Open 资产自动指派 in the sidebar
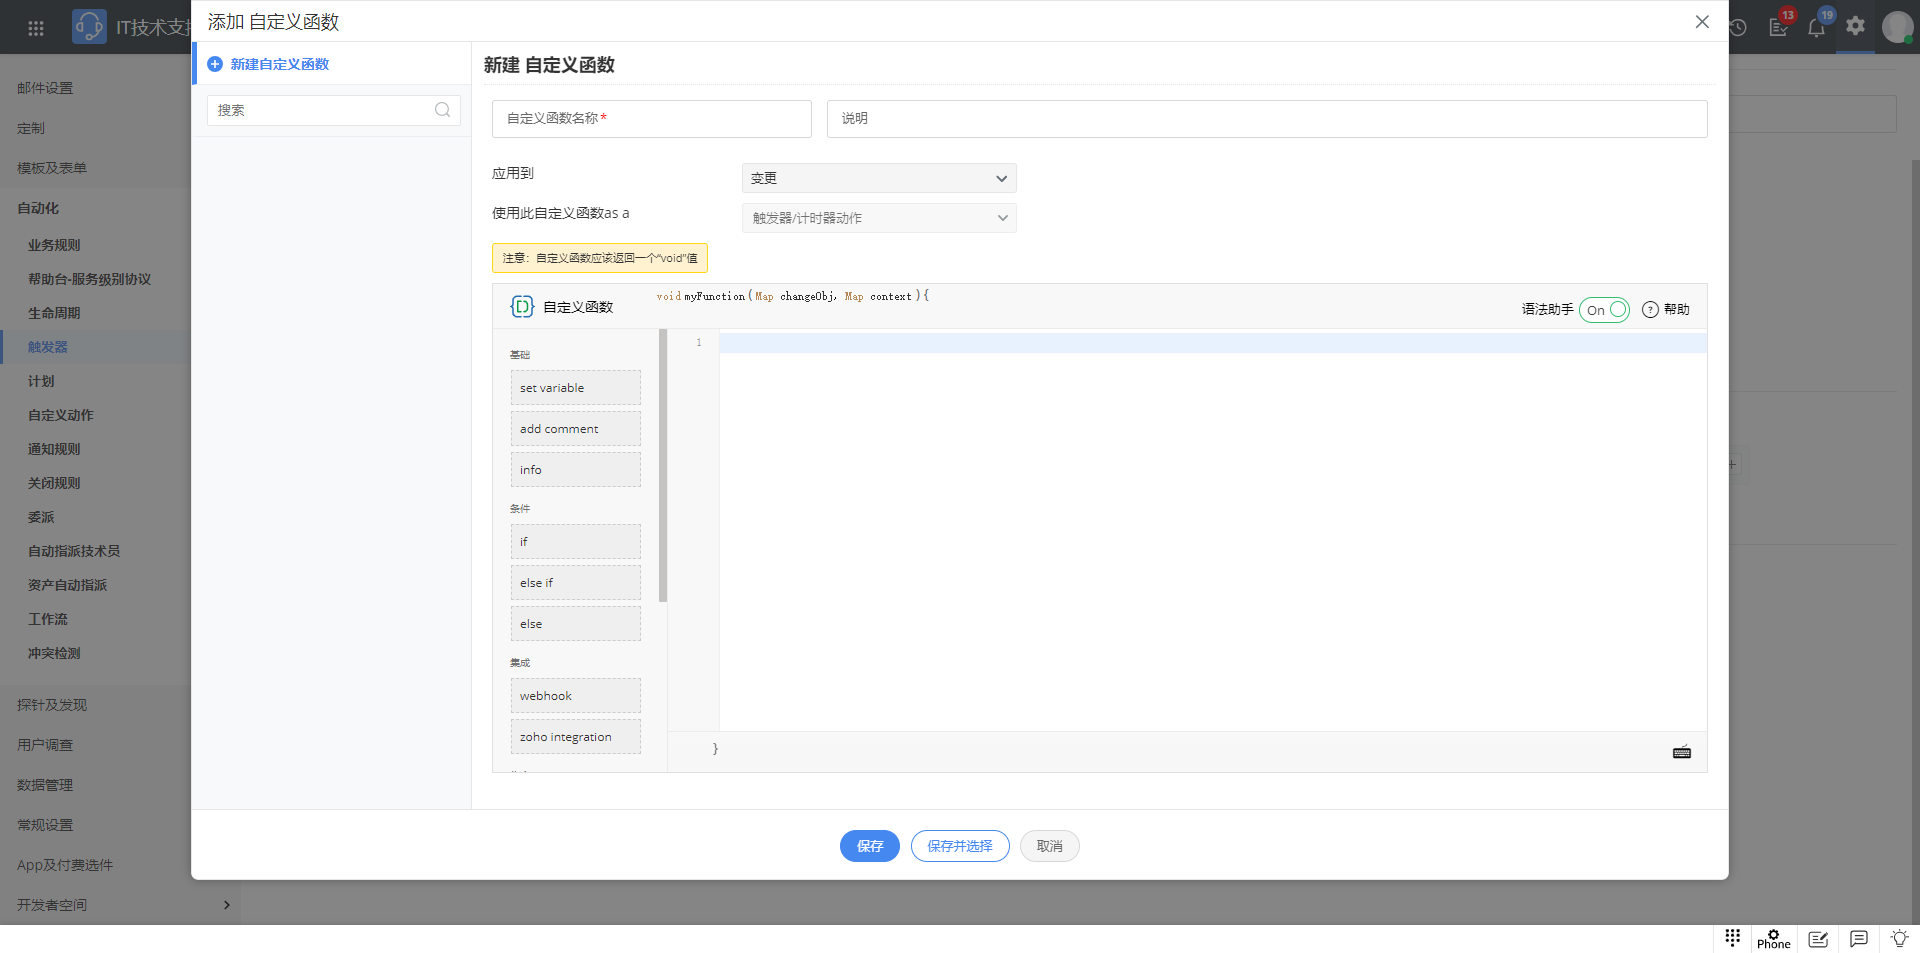This screenshot has width=1920, height=953. (x=67, y=585)
